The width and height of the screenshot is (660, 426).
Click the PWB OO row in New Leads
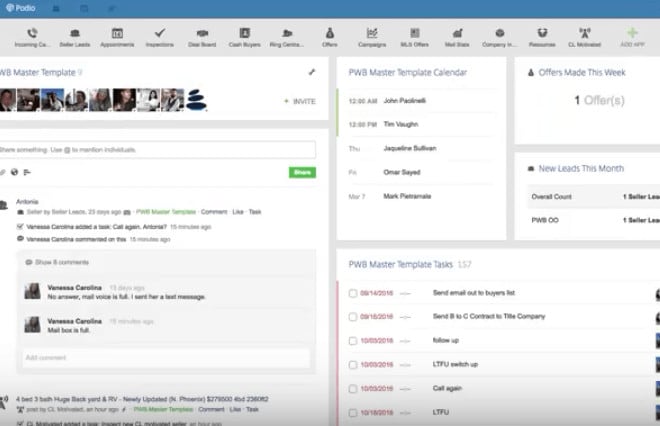coord(593,220)
